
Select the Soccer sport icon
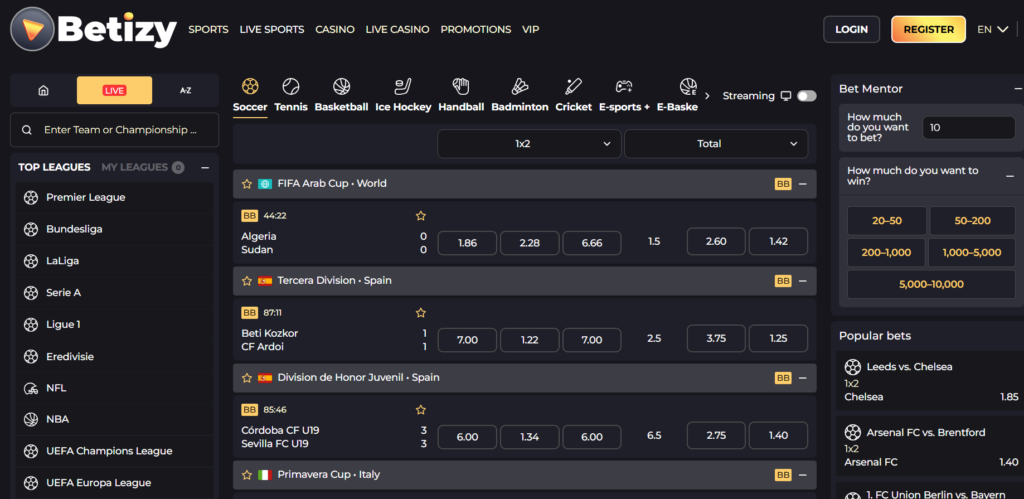tap(250, 86)
